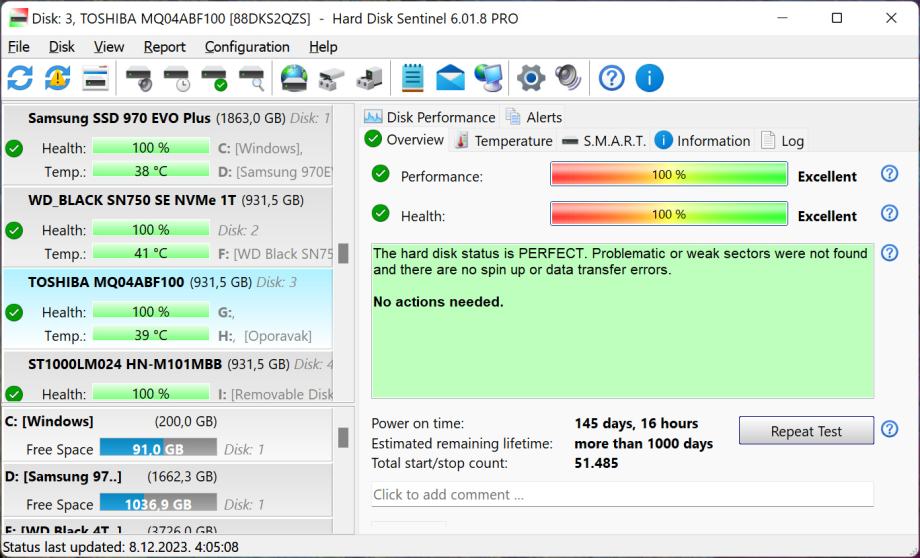Open the report notepad icon
This screenshot has width=920, height=558.
click(x=412, y=78)
